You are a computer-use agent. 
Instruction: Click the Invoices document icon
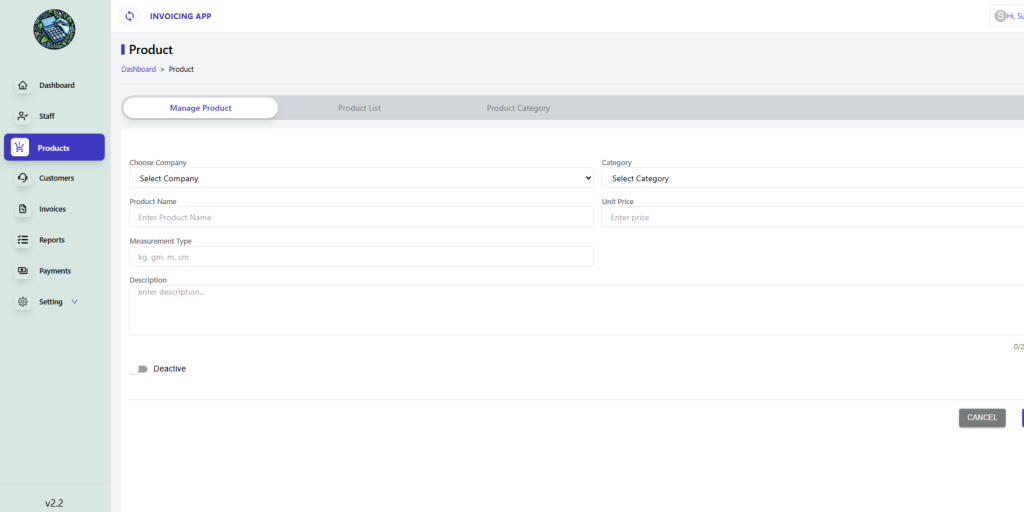click(x=23, y=209)
